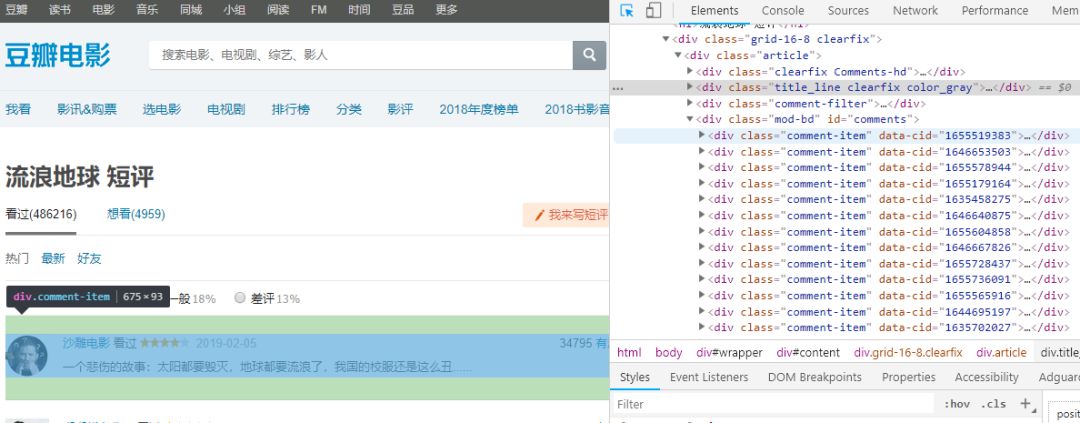Open the Console tab
1080x423 pixels.
pos(782,10)
